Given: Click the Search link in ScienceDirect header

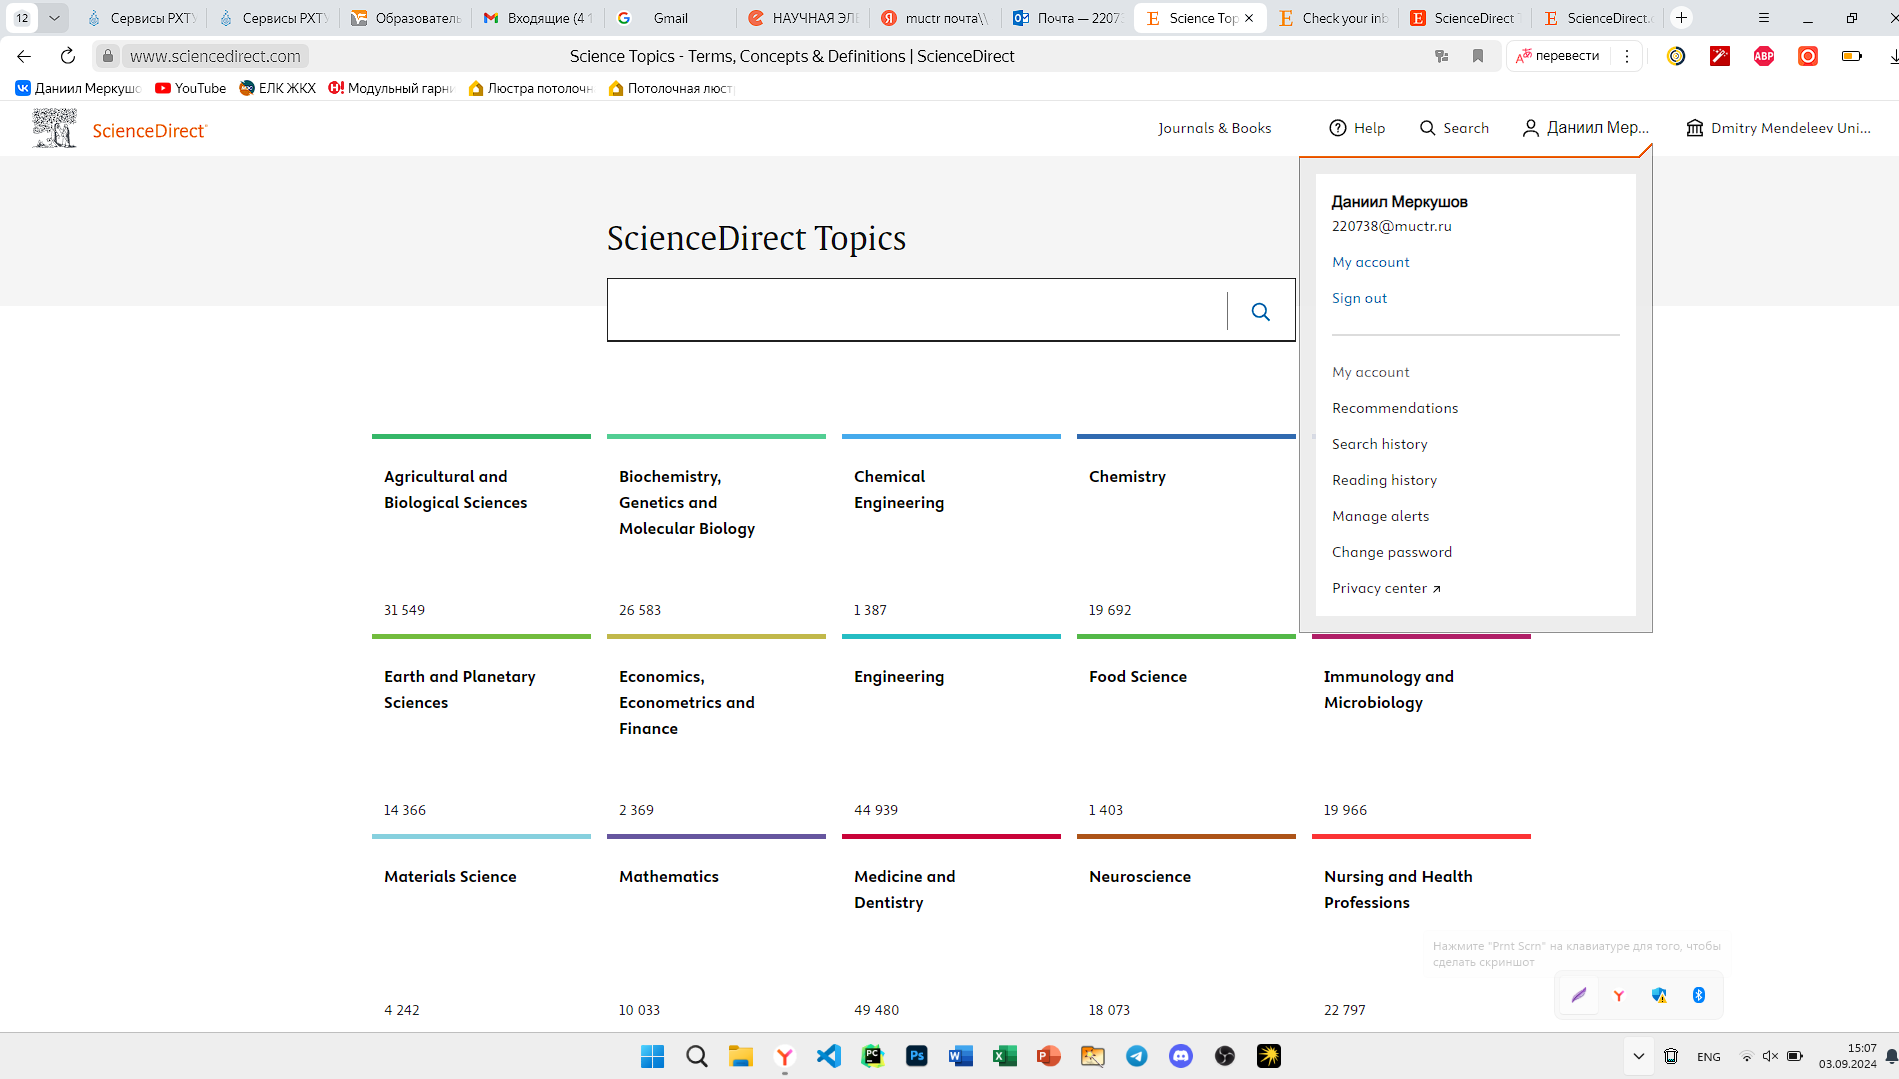Looking at the screenshot, I should coord(1454,128).
